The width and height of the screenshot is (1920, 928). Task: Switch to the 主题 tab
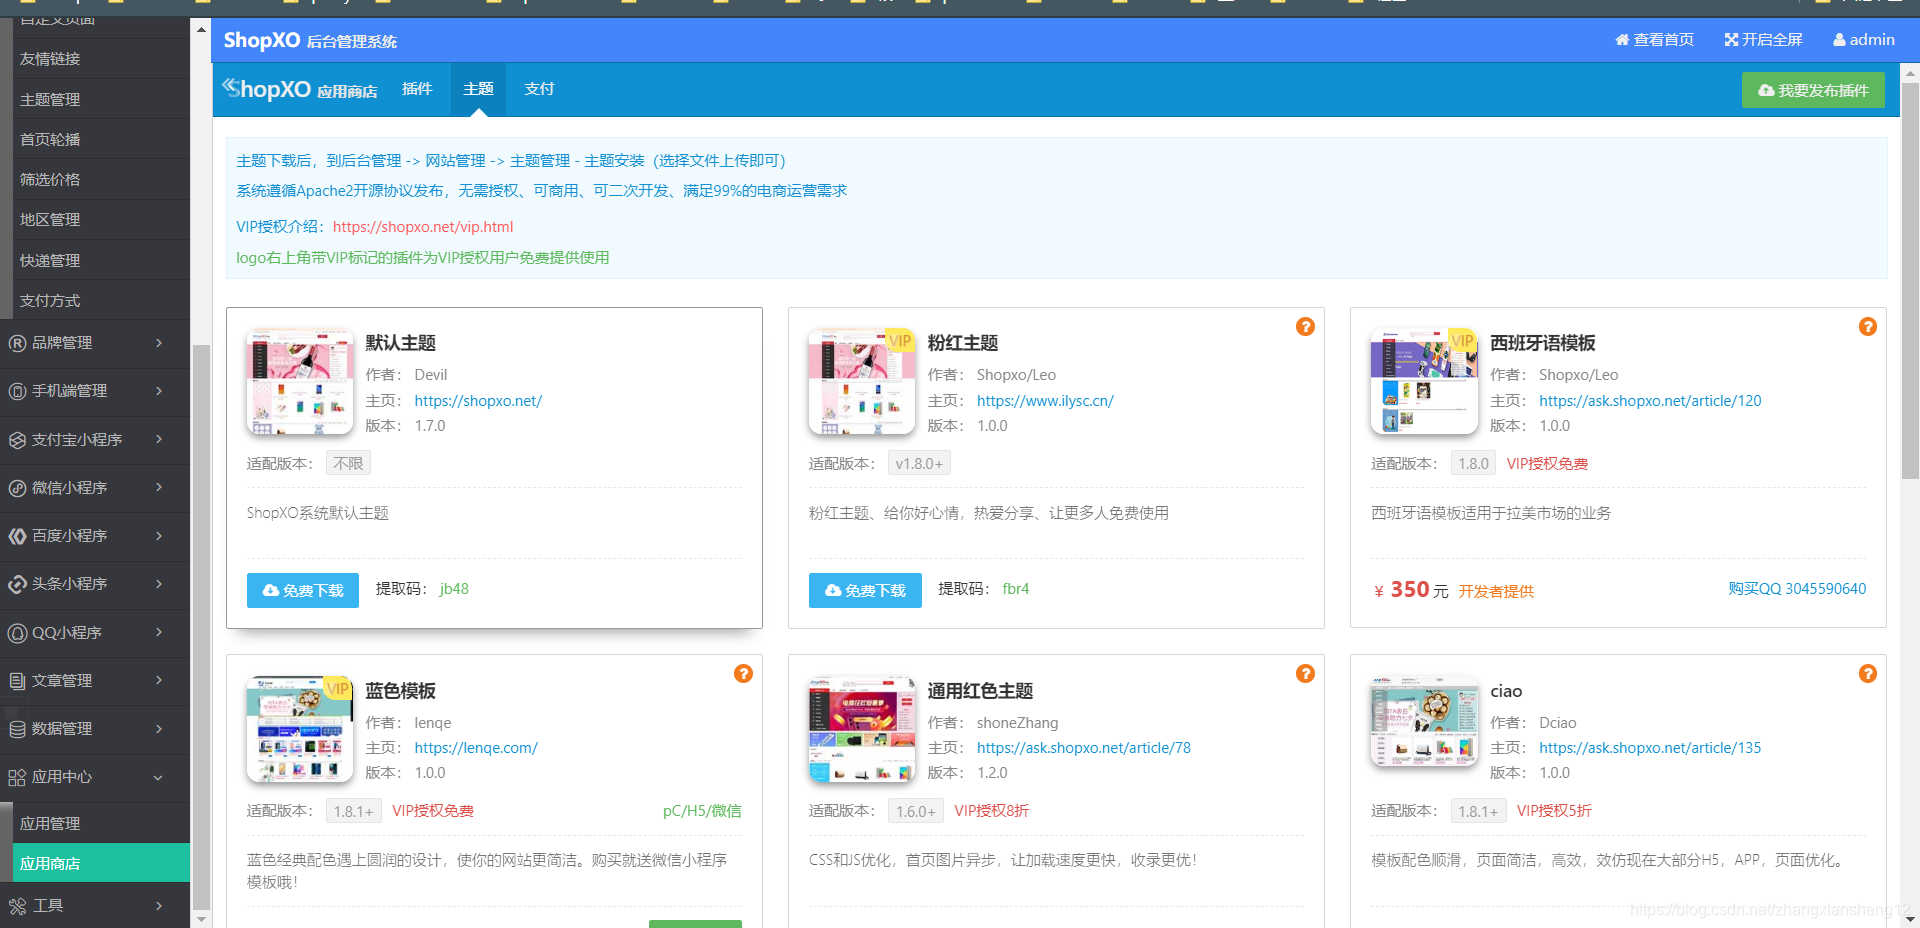tap(478, 89)
